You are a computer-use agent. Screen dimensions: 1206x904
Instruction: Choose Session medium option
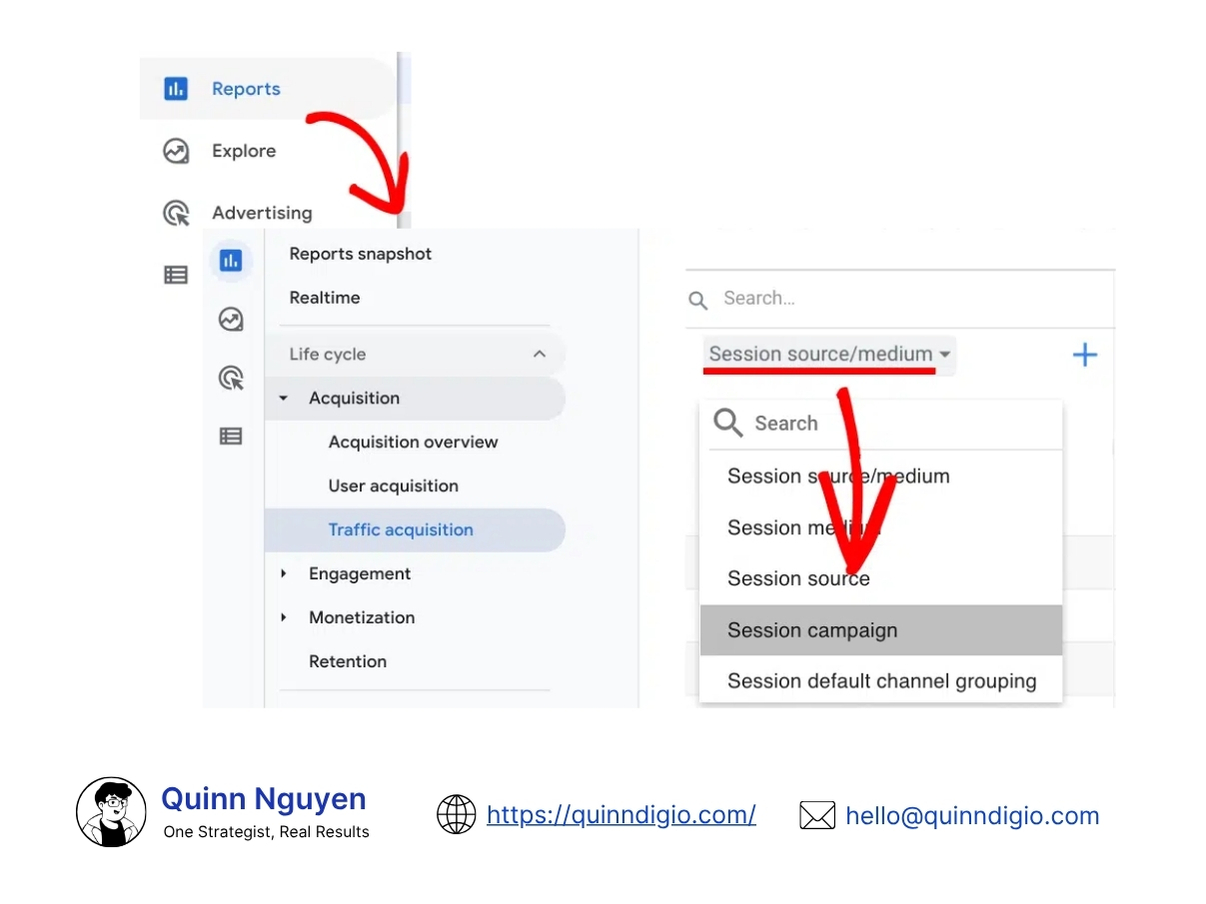(x=881, y=528)
